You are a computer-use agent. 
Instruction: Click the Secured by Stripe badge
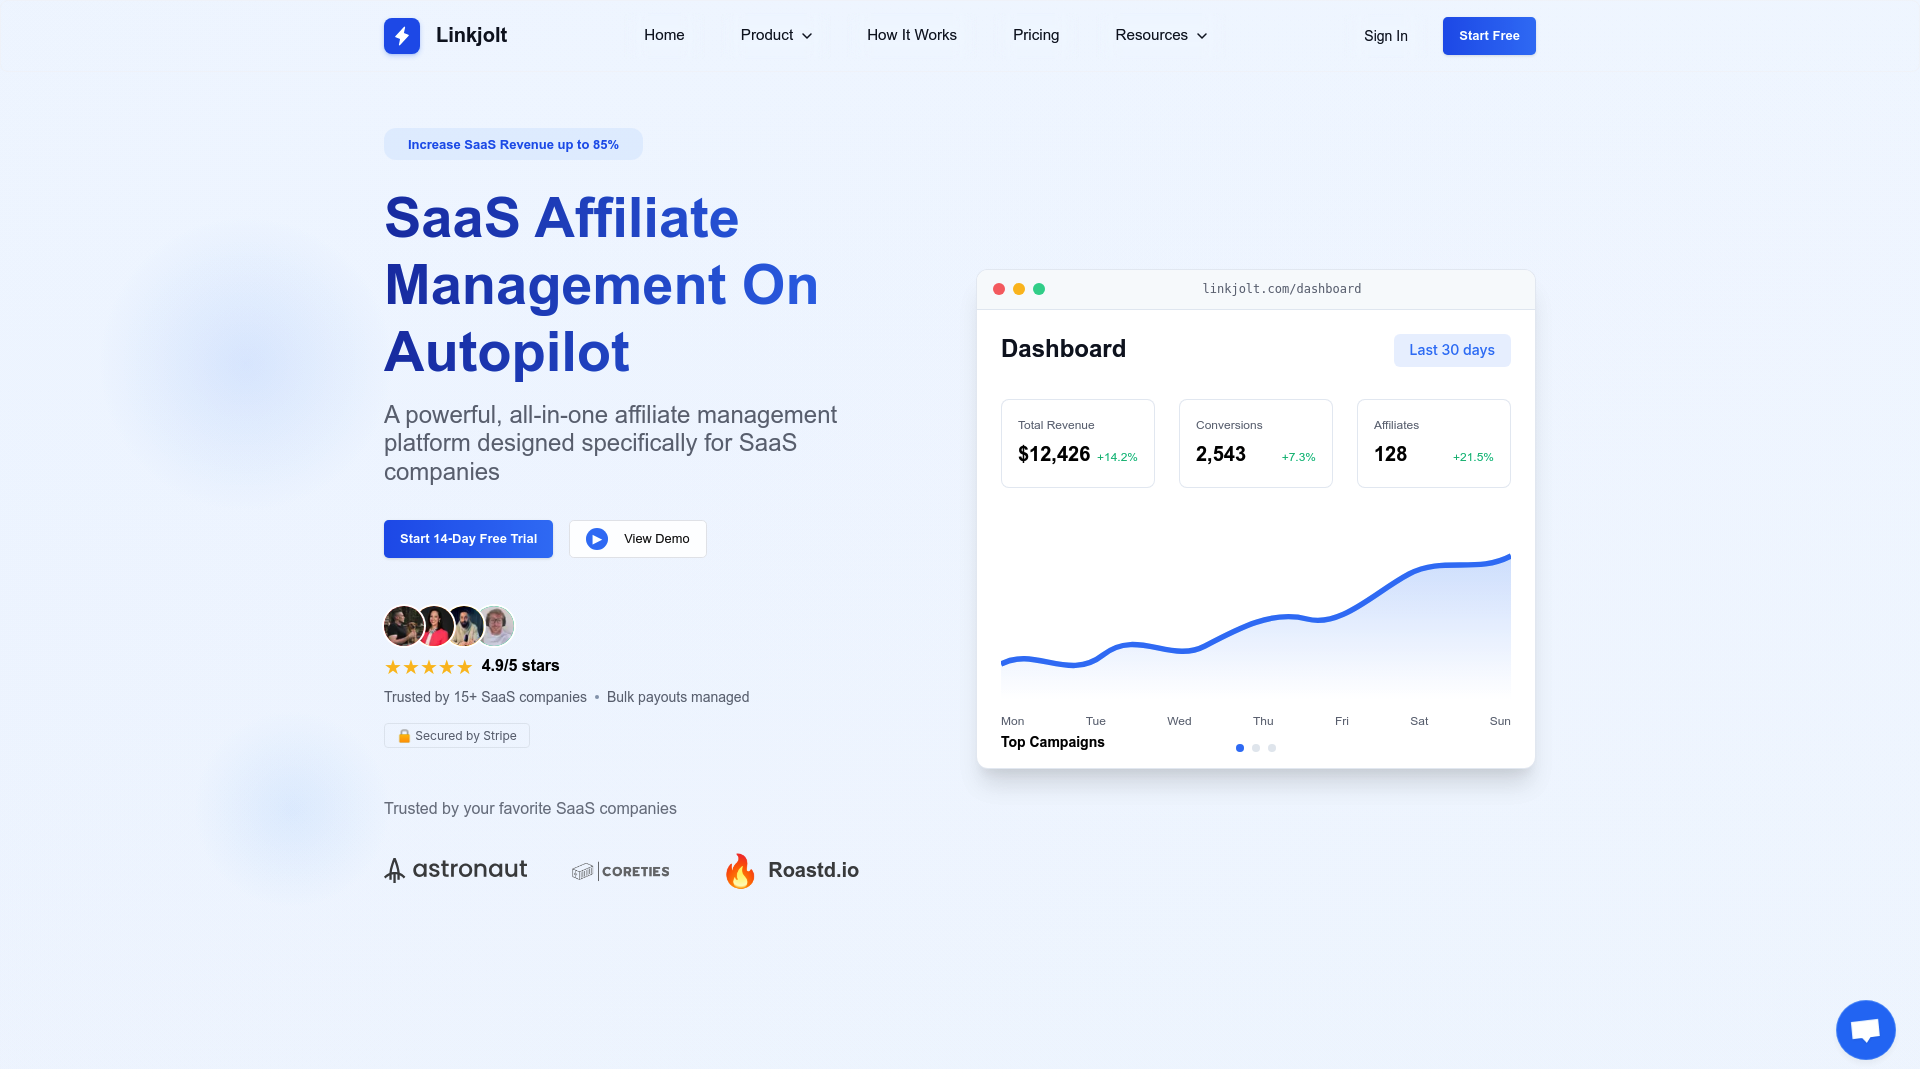pos(457,736)
